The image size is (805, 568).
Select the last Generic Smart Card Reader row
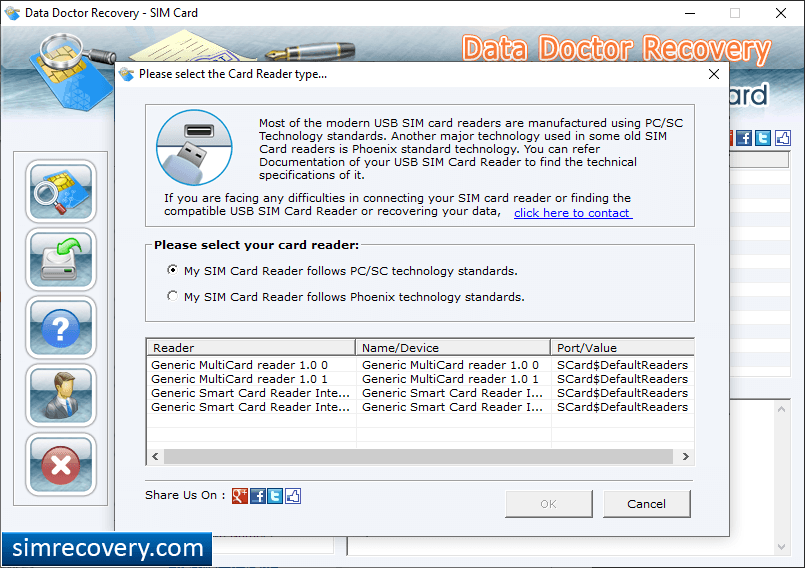(x=420, y=407)
